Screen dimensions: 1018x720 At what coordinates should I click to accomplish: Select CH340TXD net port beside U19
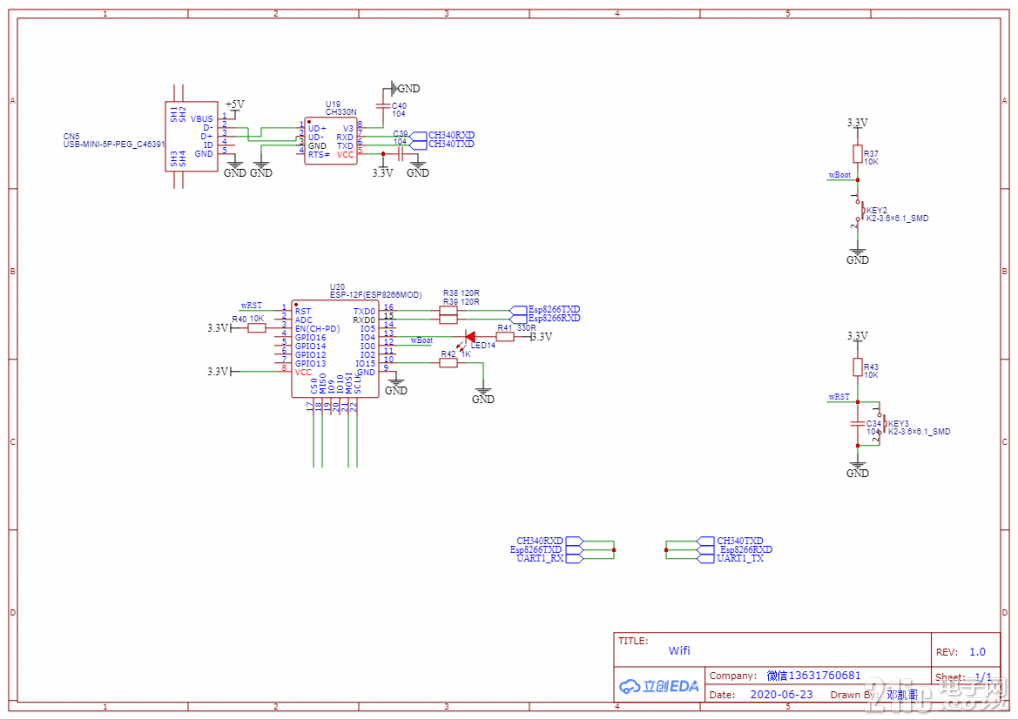point(443,143)
